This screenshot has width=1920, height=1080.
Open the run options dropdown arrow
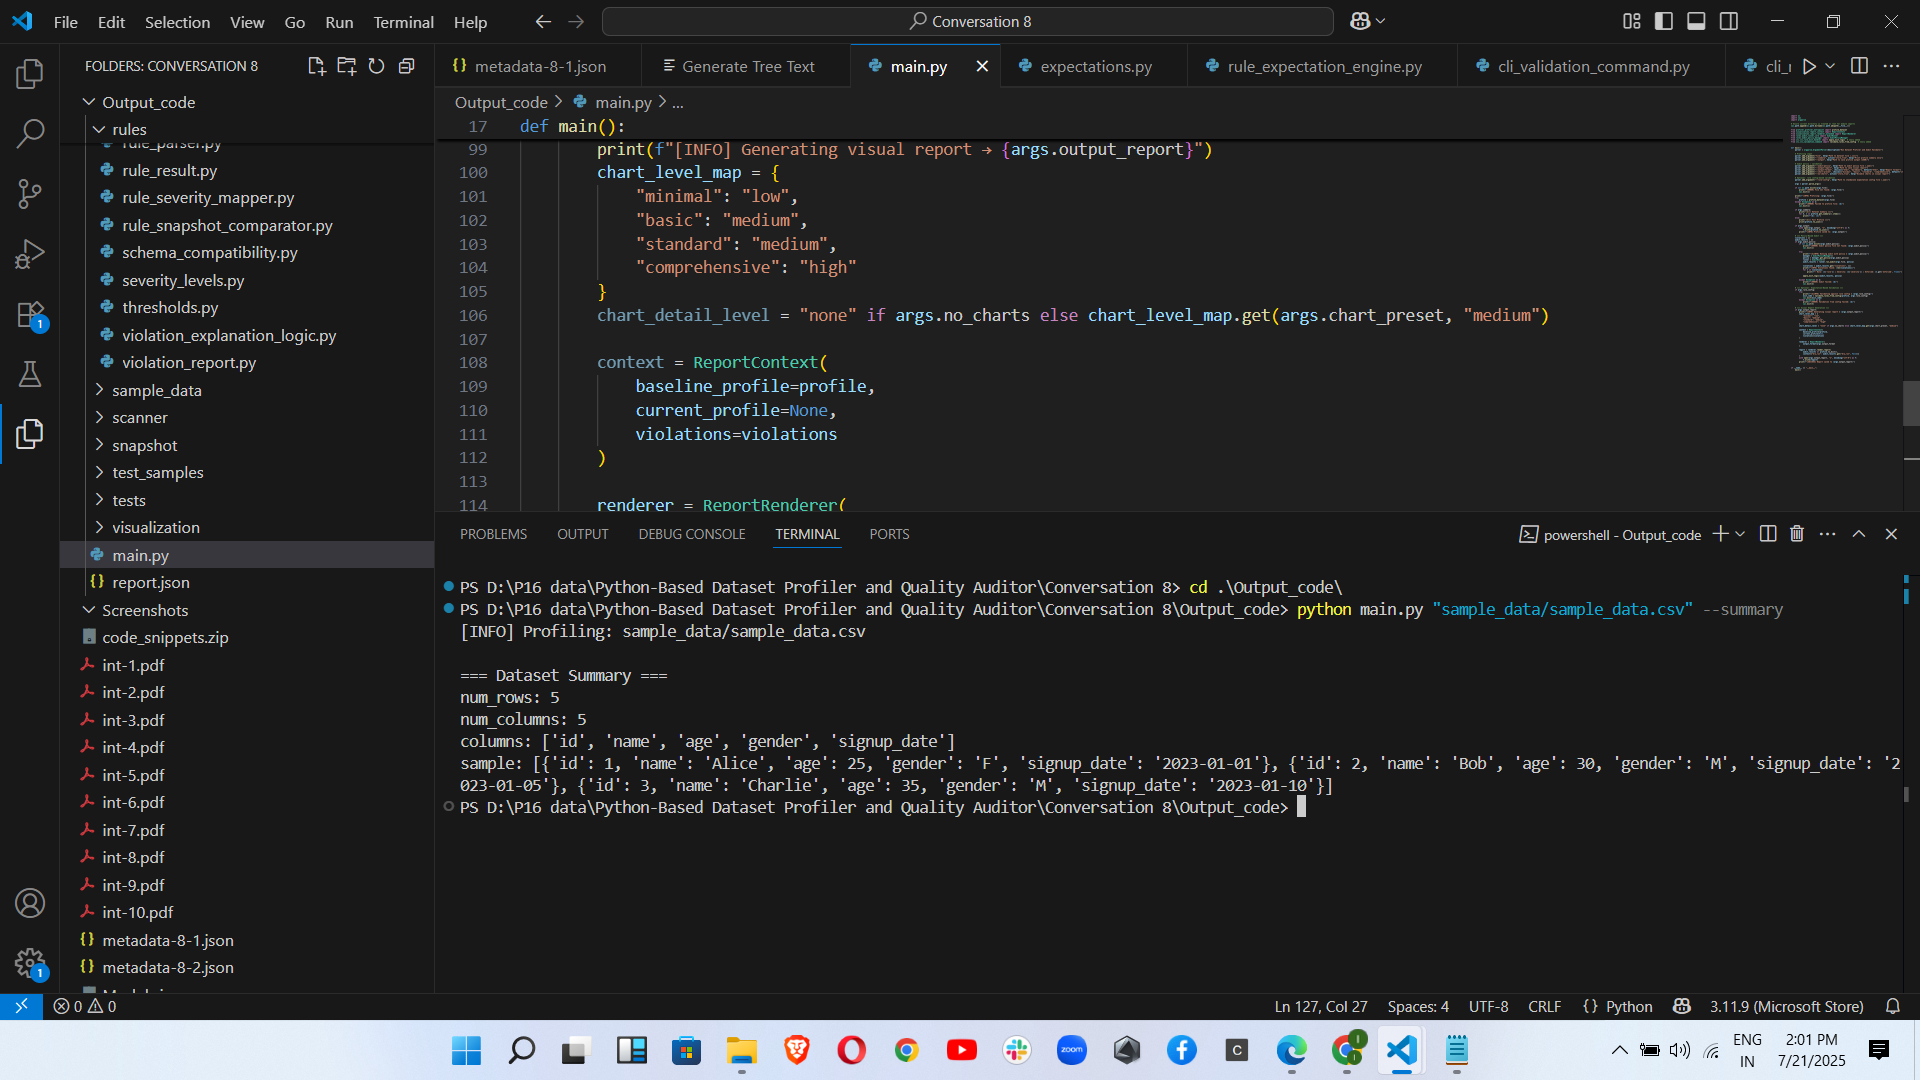(1830, 66)
